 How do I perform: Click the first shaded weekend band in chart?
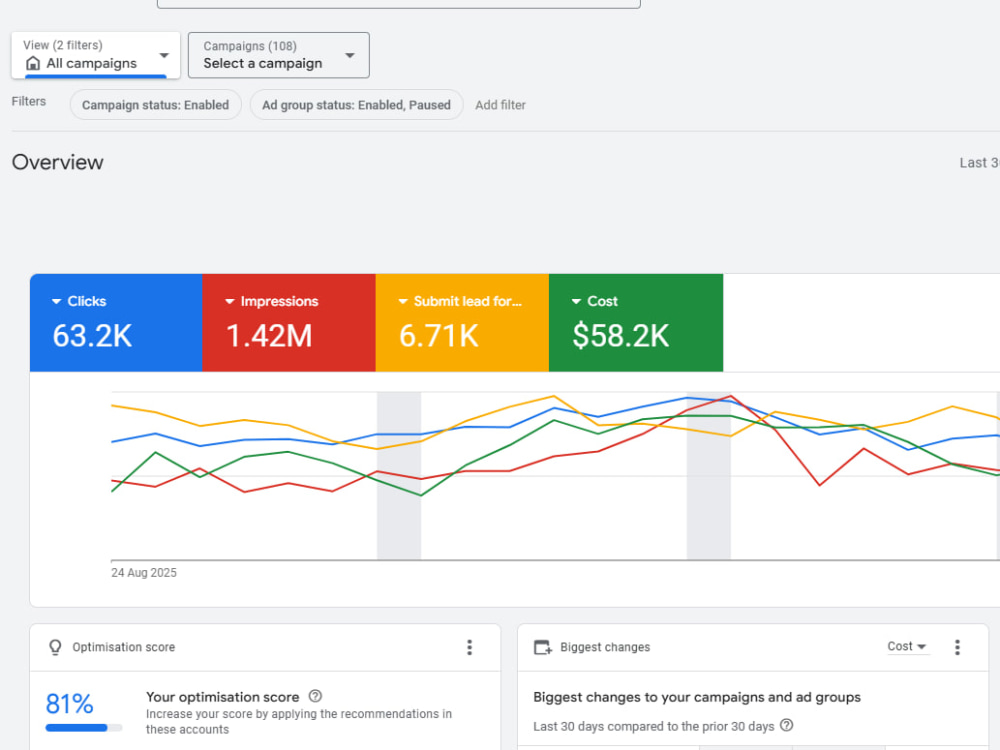pos(399,476)
